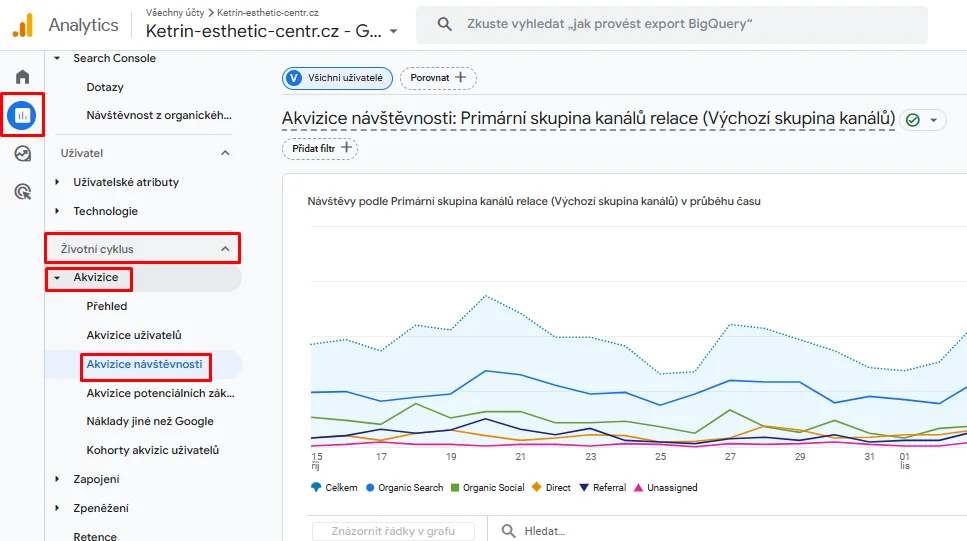Toggle the Direct legend entry
967x541 pixels.
click(x=551, y=487)
